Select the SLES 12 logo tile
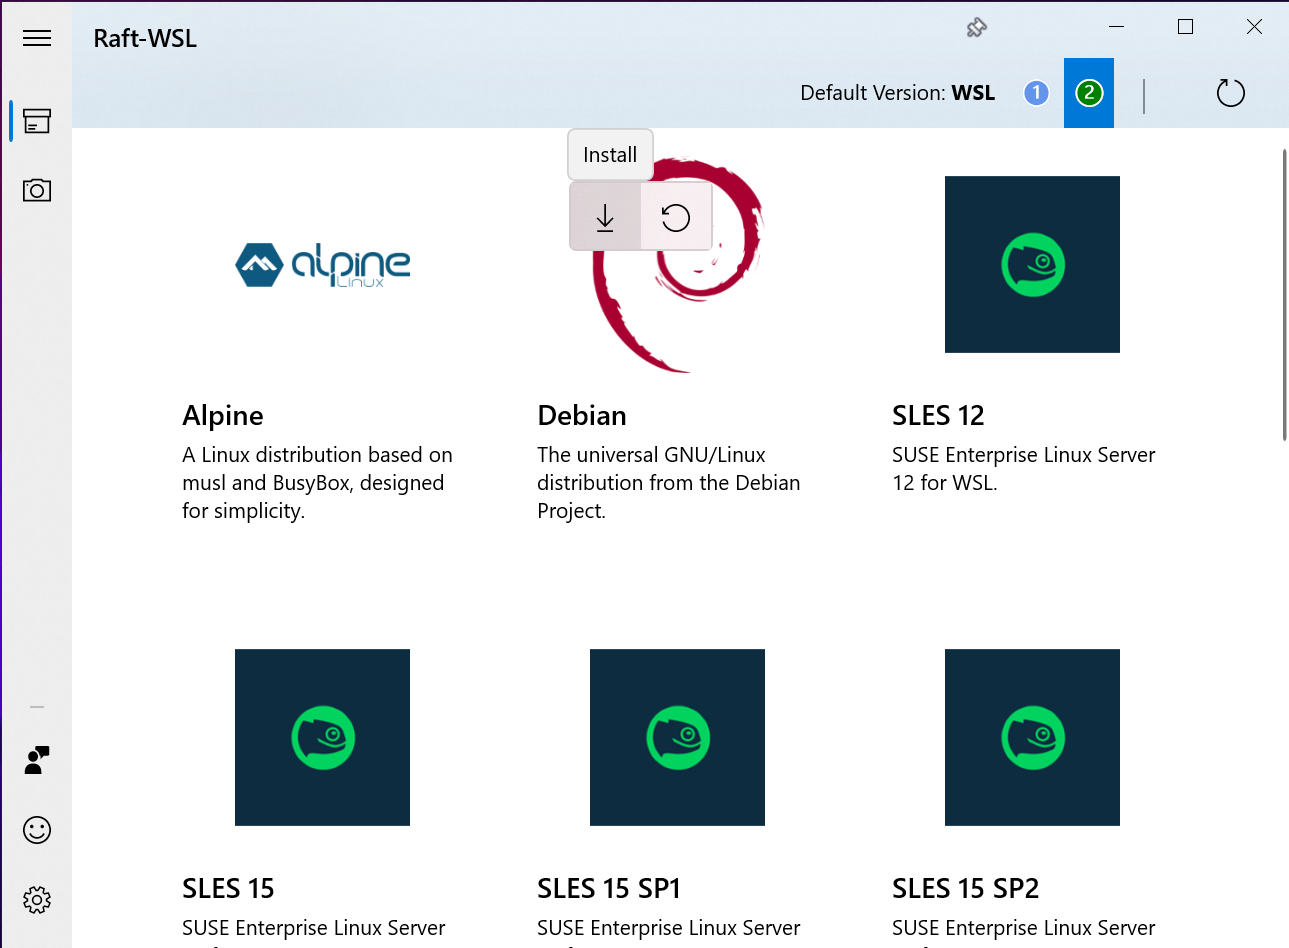The image size is (1289, 948). click(1032, 265)
